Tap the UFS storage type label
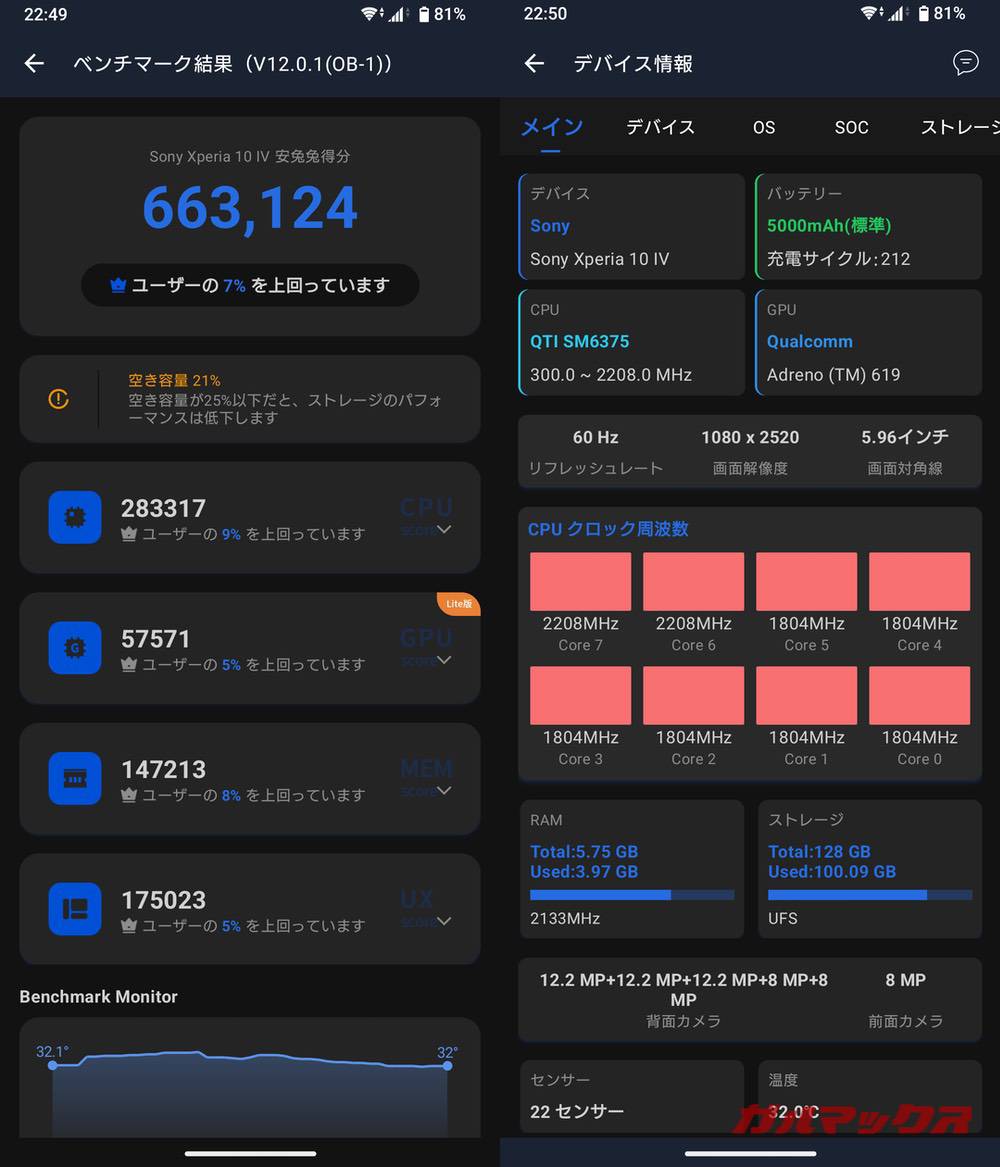Image resolution: width=1000 pixels, height=1167 pixels. [x=783, y=918]
